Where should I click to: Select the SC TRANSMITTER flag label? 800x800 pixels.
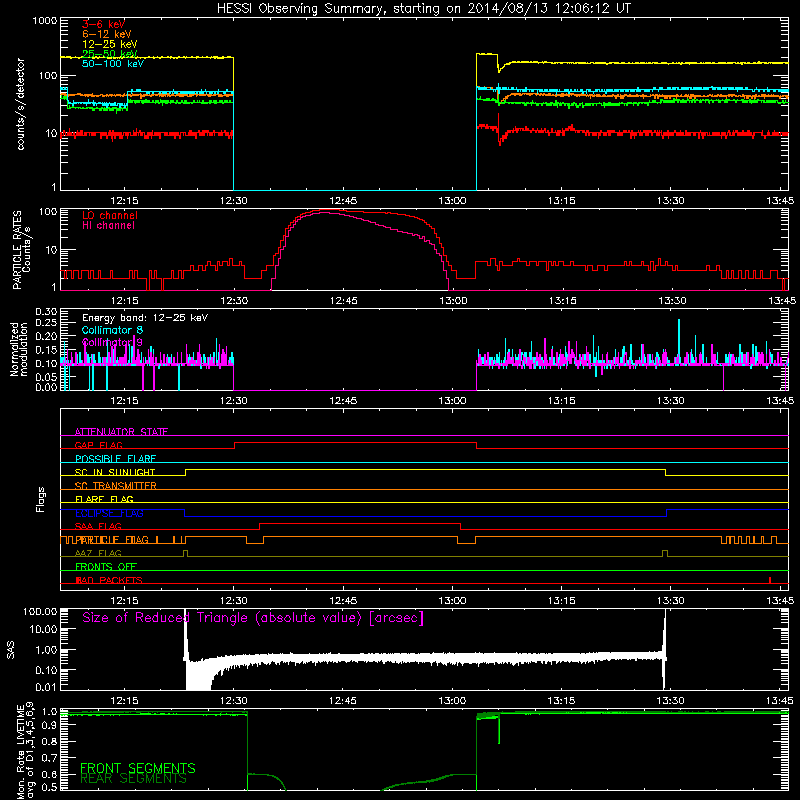click(115, 485)
